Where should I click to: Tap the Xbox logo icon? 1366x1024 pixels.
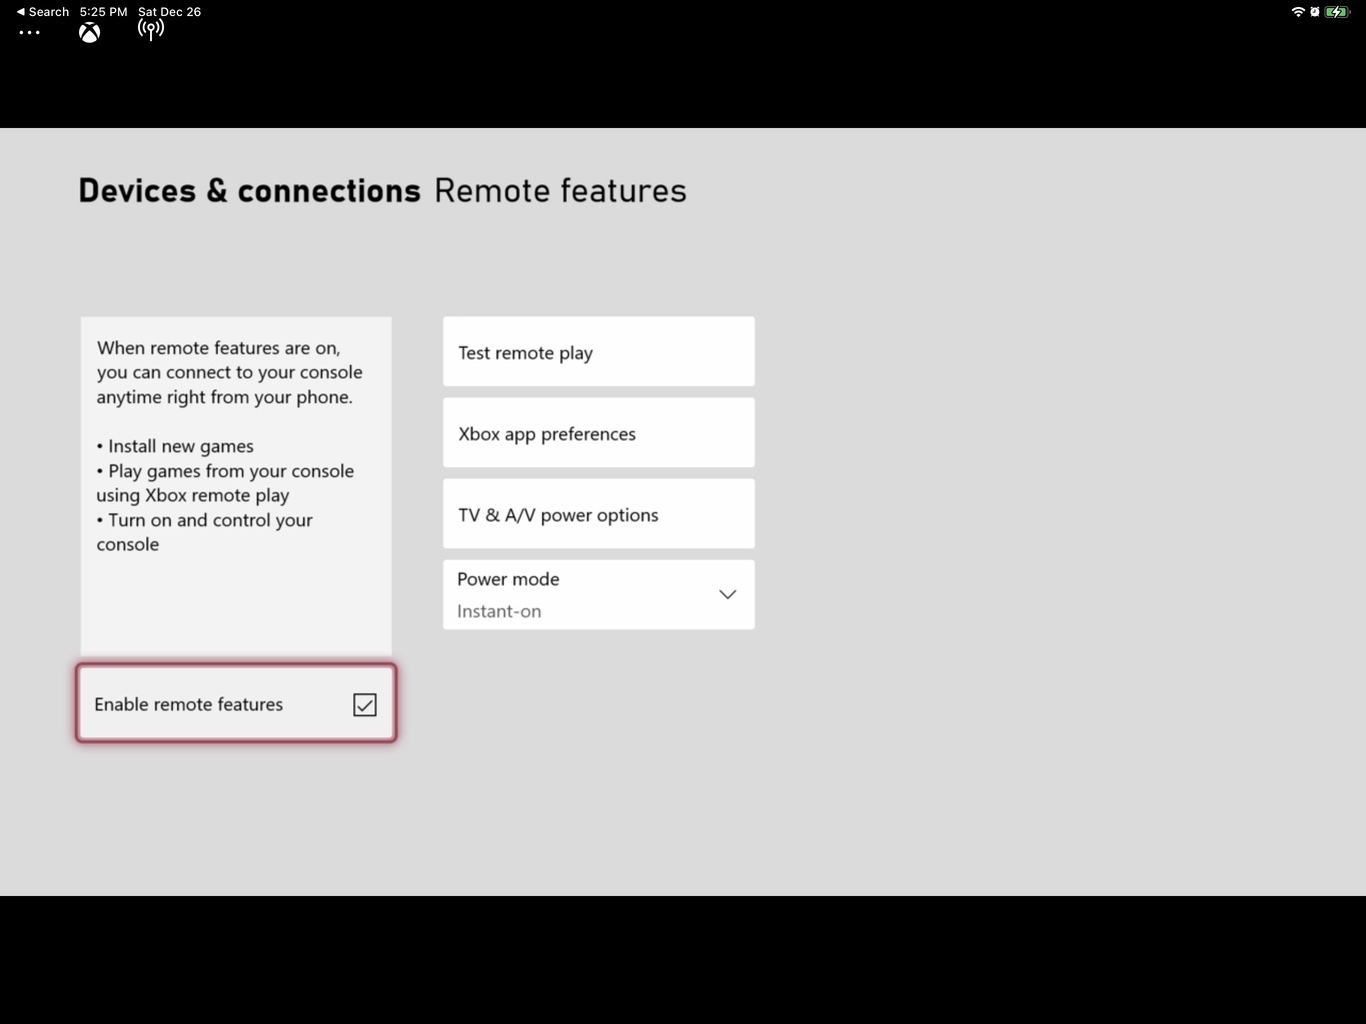coord(90,33)
